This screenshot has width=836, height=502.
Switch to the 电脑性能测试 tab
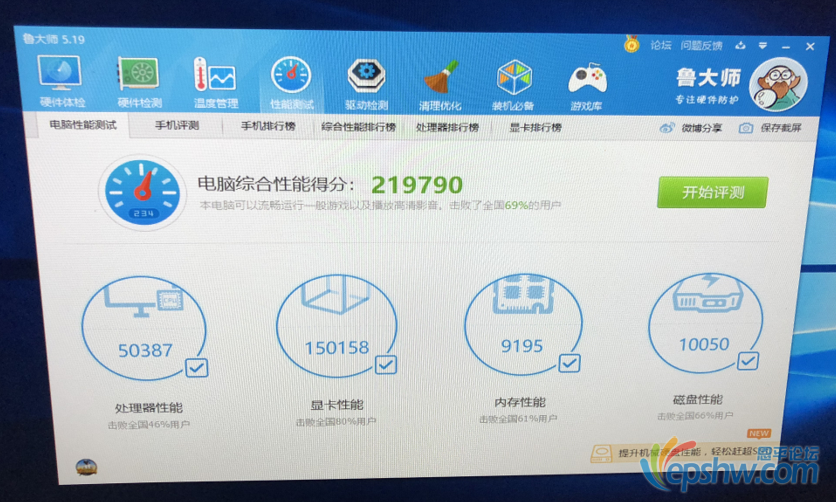click(x=83, y=125)
